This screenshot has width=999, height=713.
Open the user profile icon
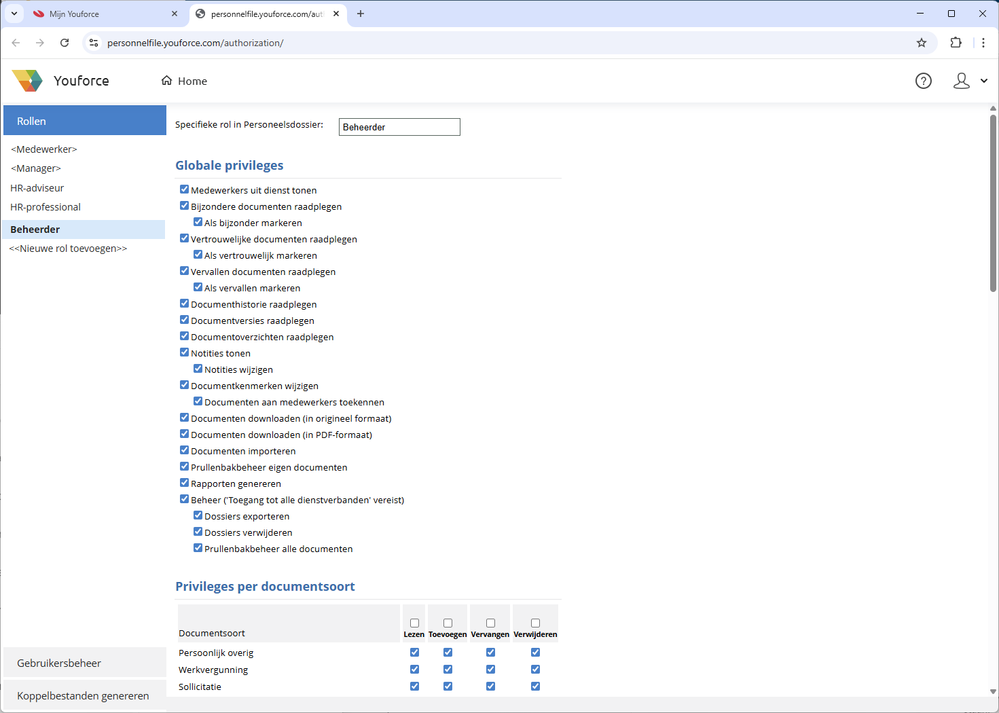[961, 81]
